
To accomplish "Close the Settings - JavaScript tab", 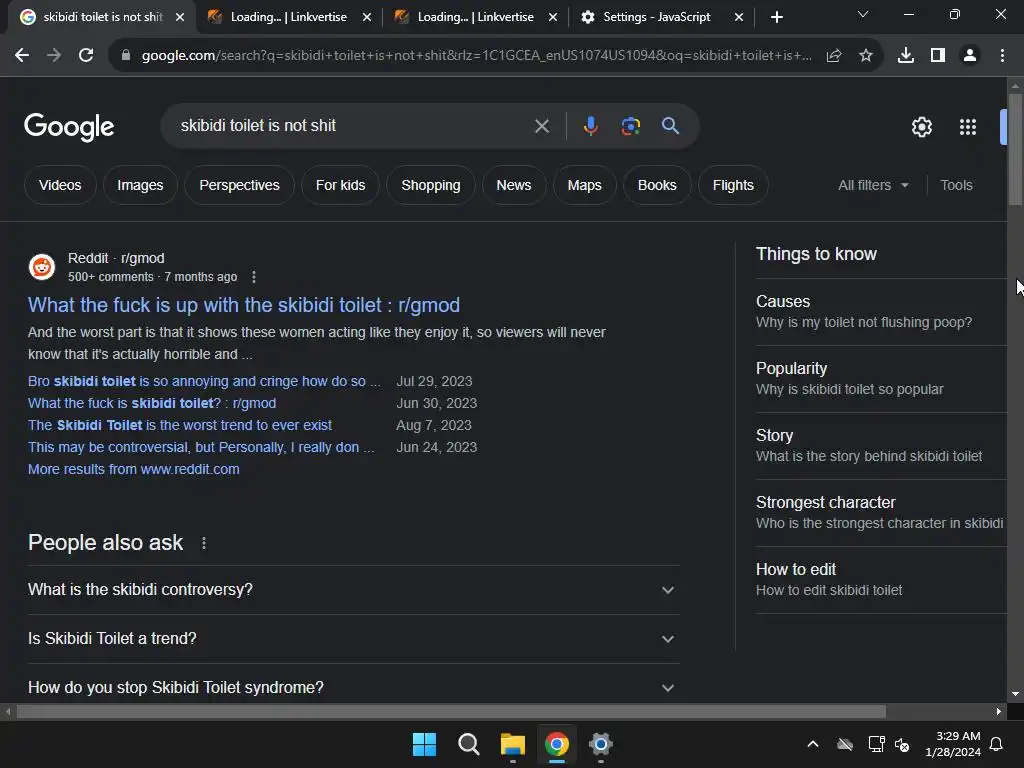I will tap(739, 17).
